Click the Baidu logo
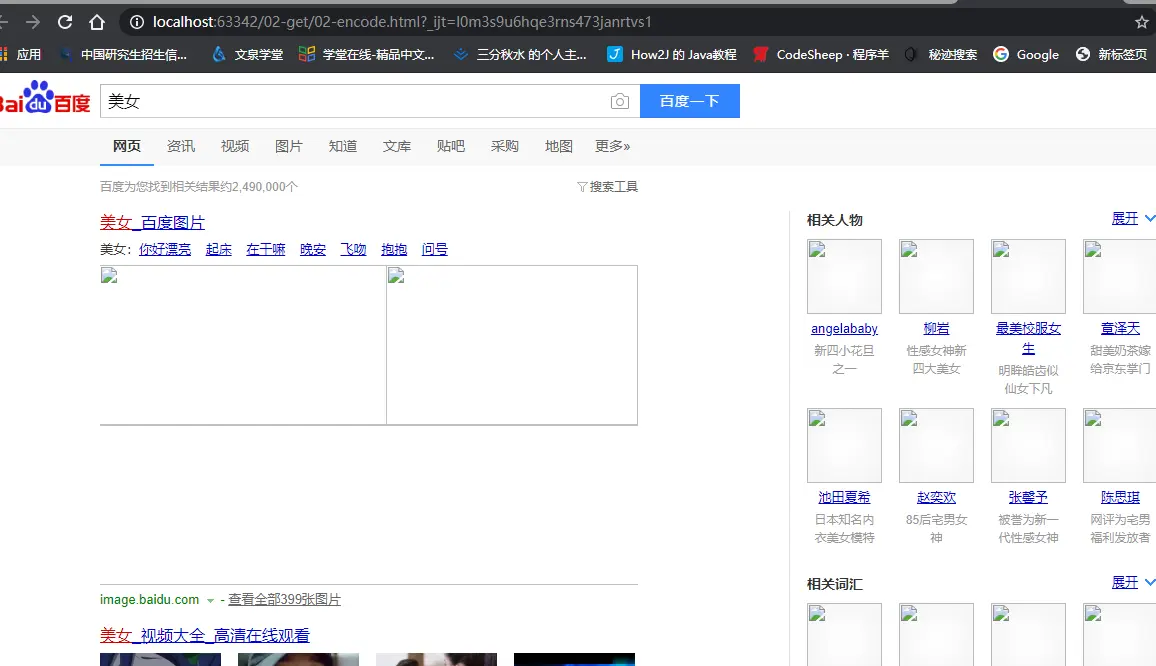 pos(45,98)
